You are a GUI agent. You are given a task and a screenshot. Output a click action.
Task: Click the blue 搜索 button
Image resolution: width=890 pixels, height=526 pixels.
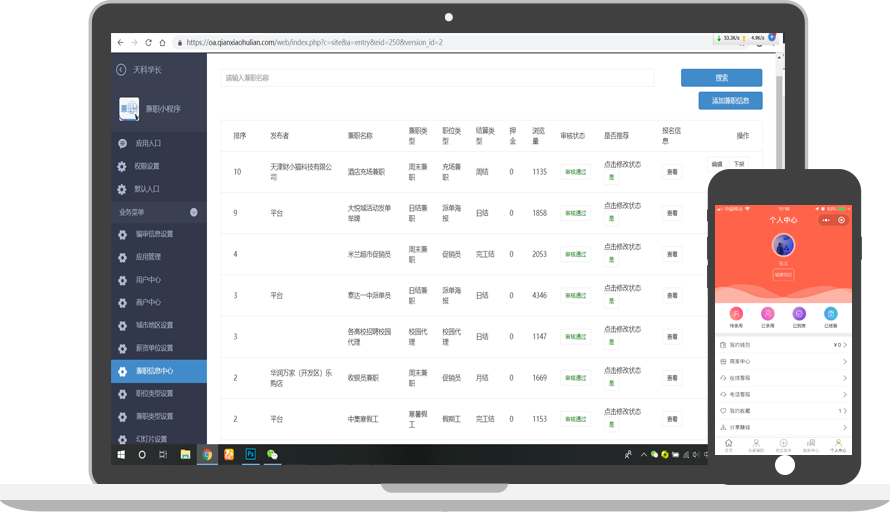pyautogui.click(x=721, y=78)
